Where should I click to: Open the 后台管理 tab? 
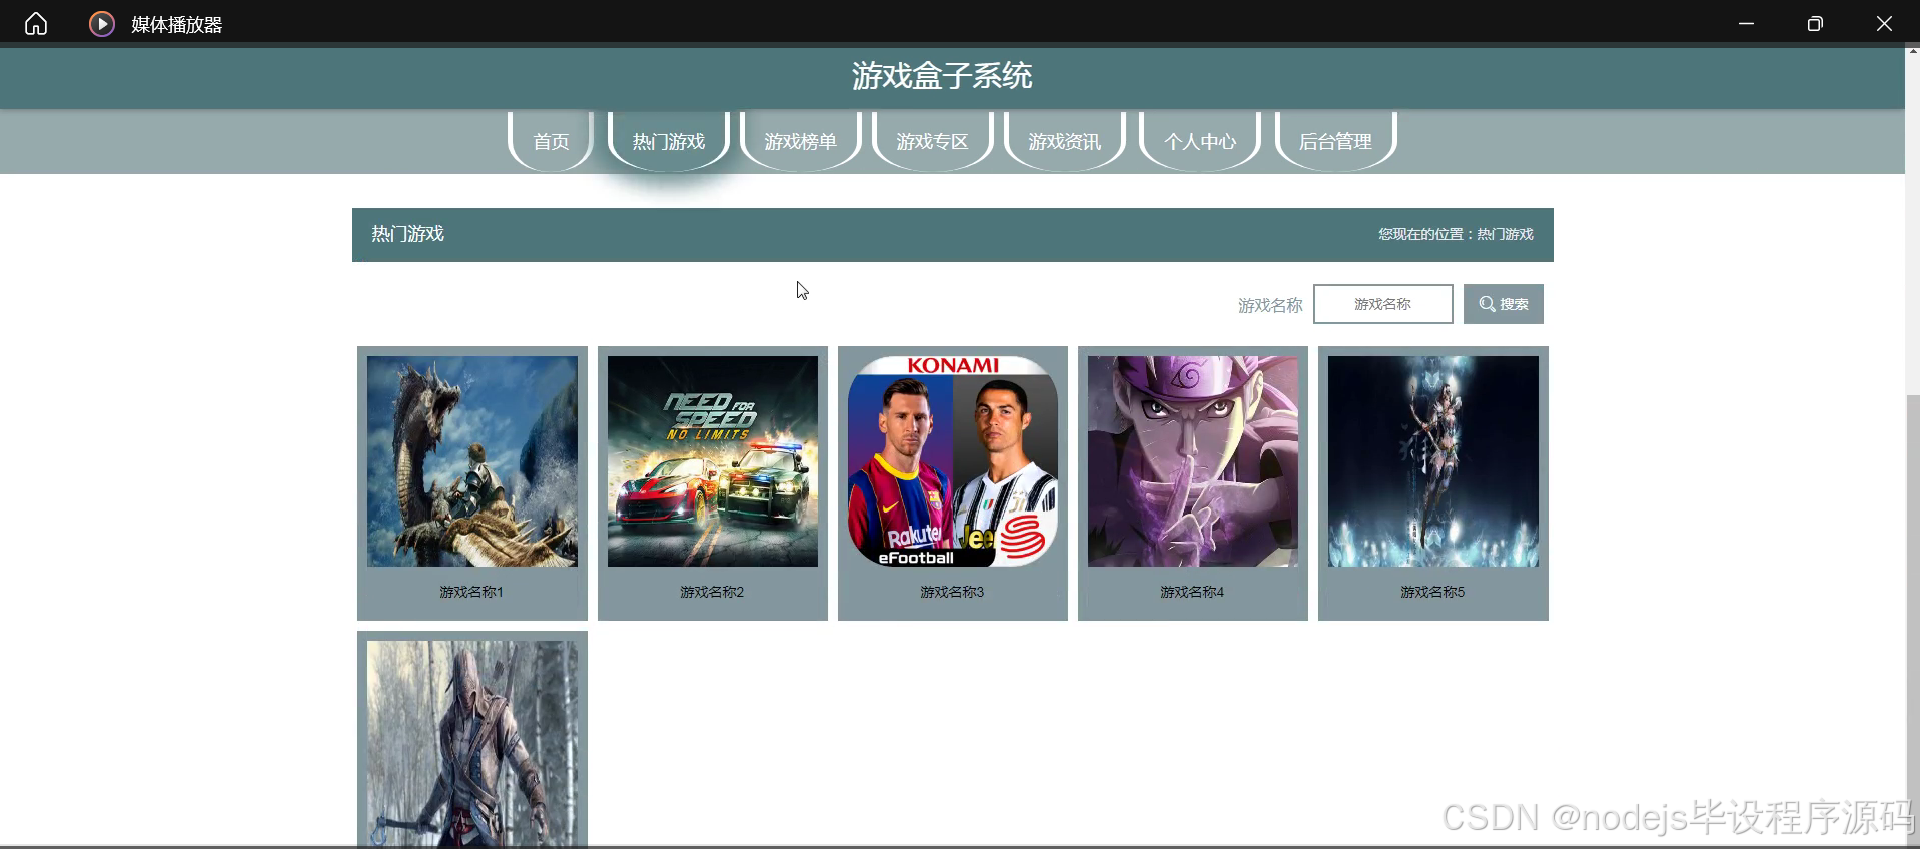tap(1335, 141)
